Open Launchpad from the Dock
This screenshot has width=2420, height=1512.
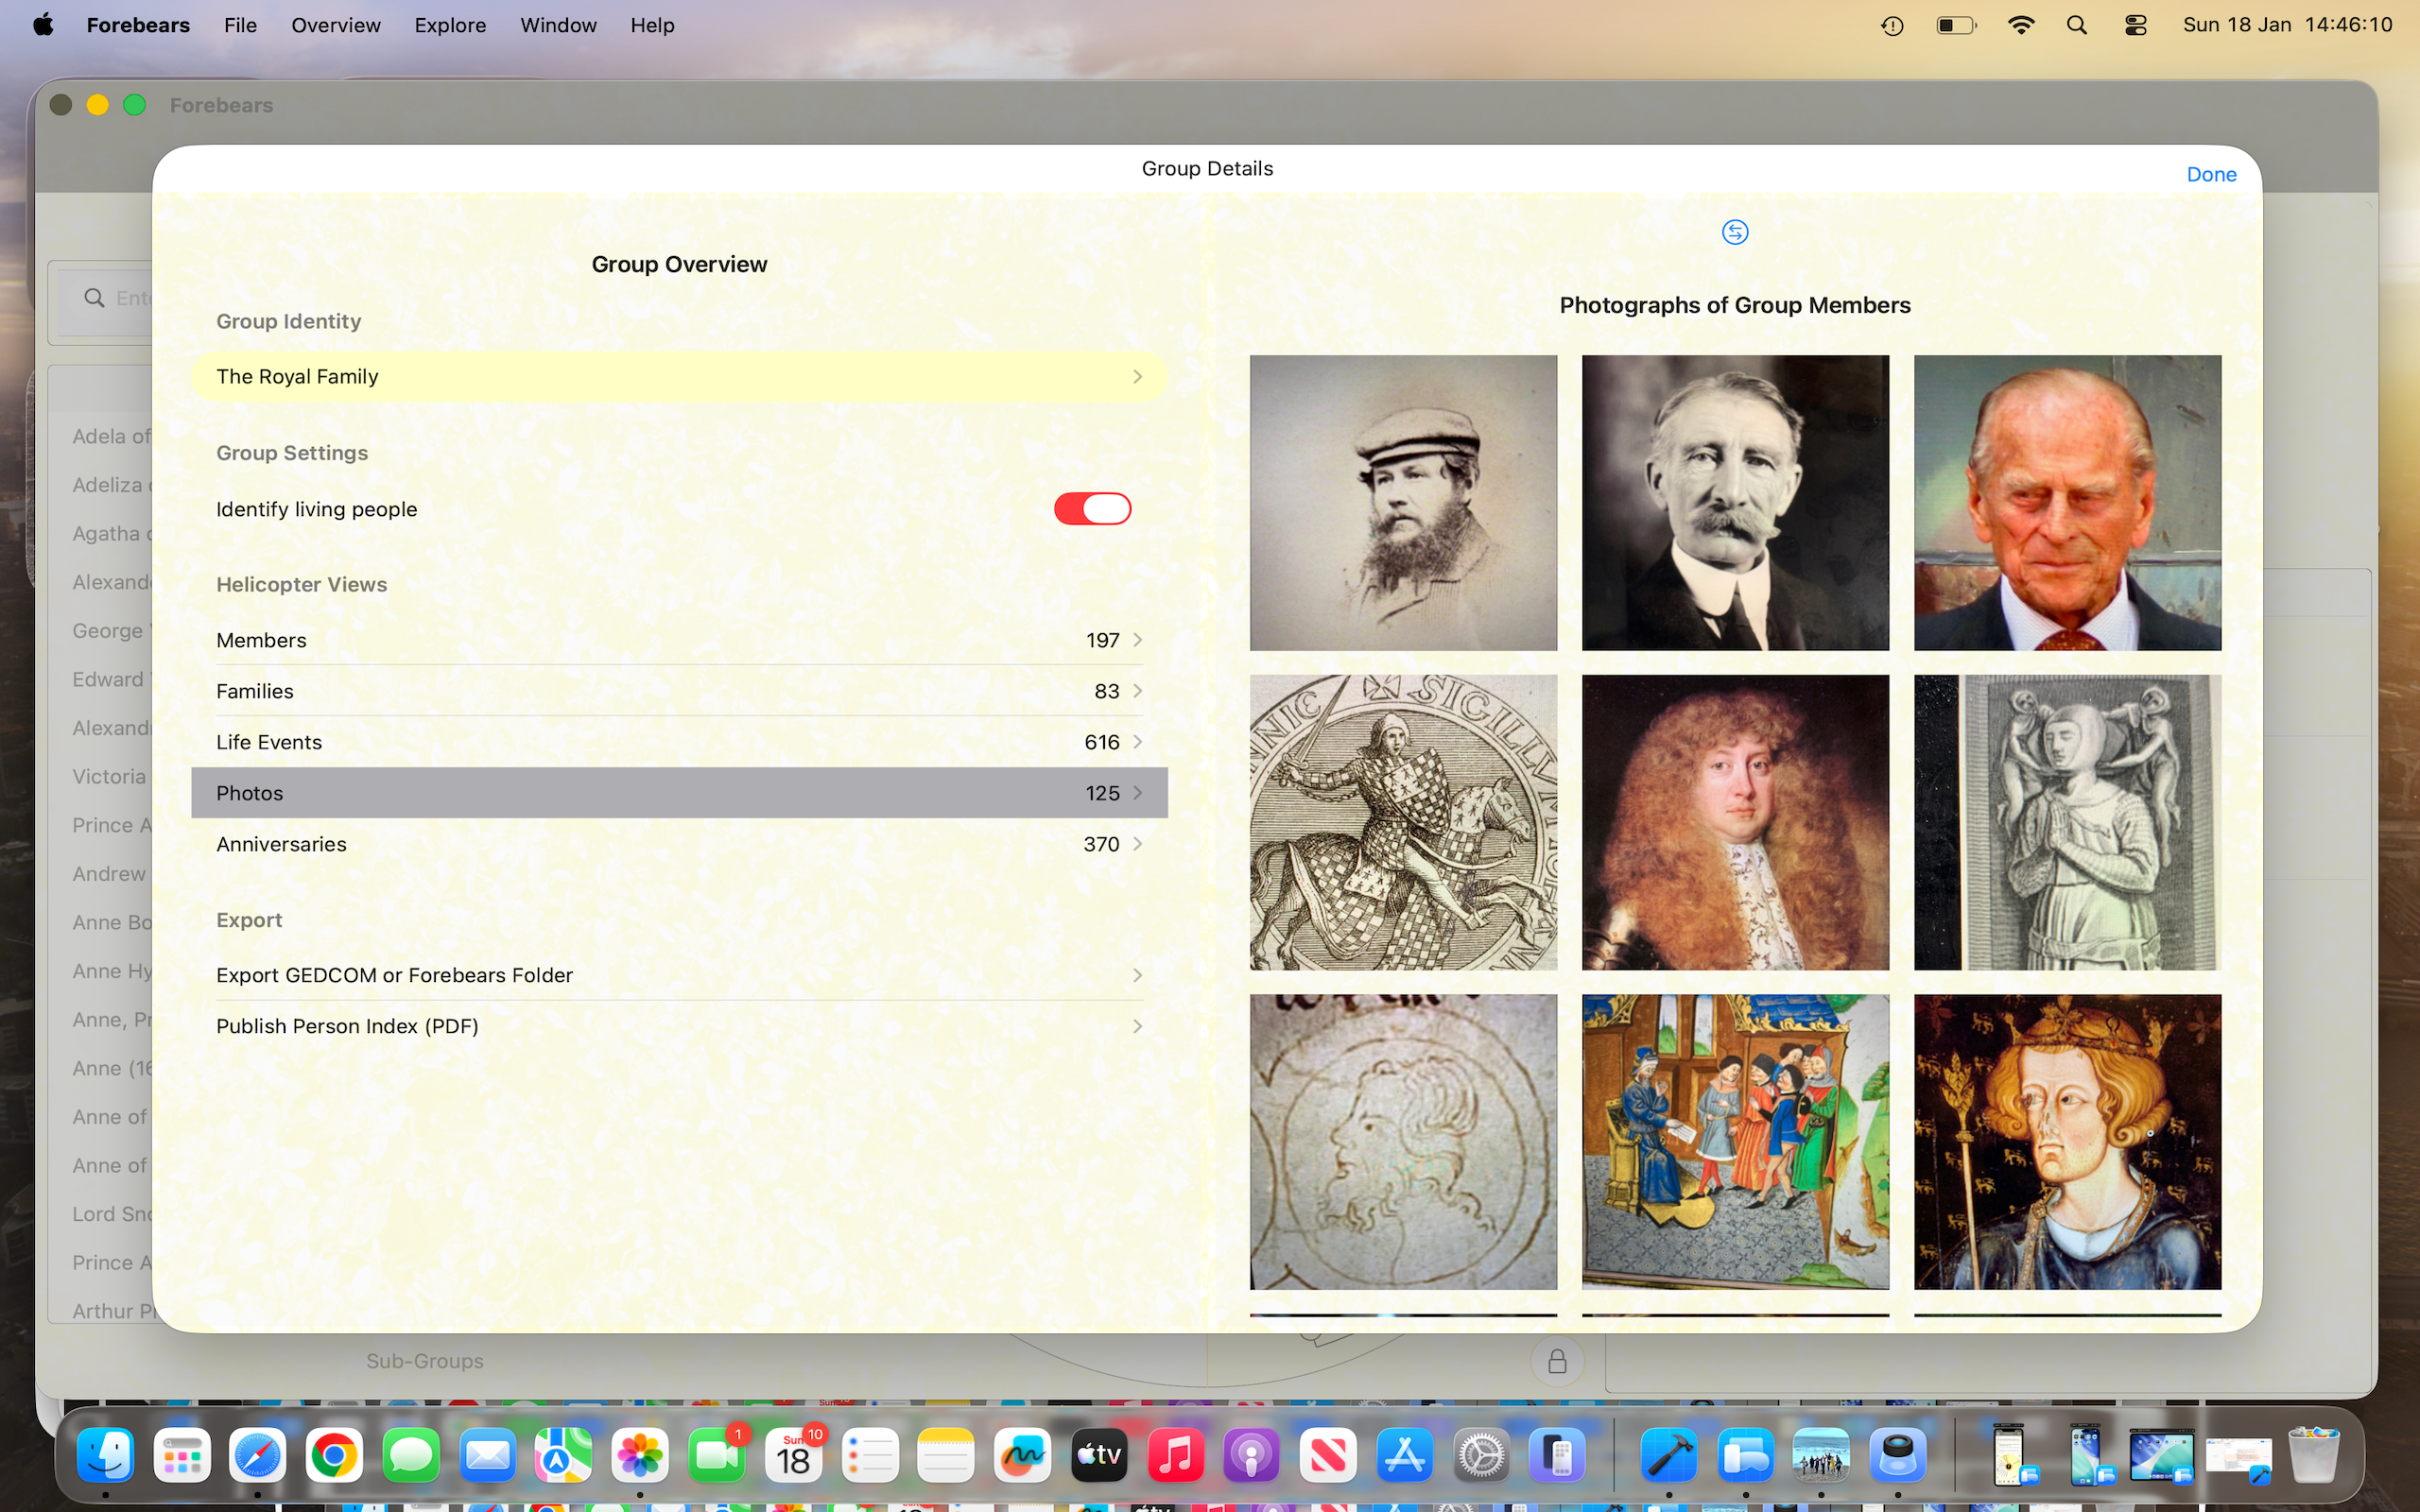point(182,1455)
